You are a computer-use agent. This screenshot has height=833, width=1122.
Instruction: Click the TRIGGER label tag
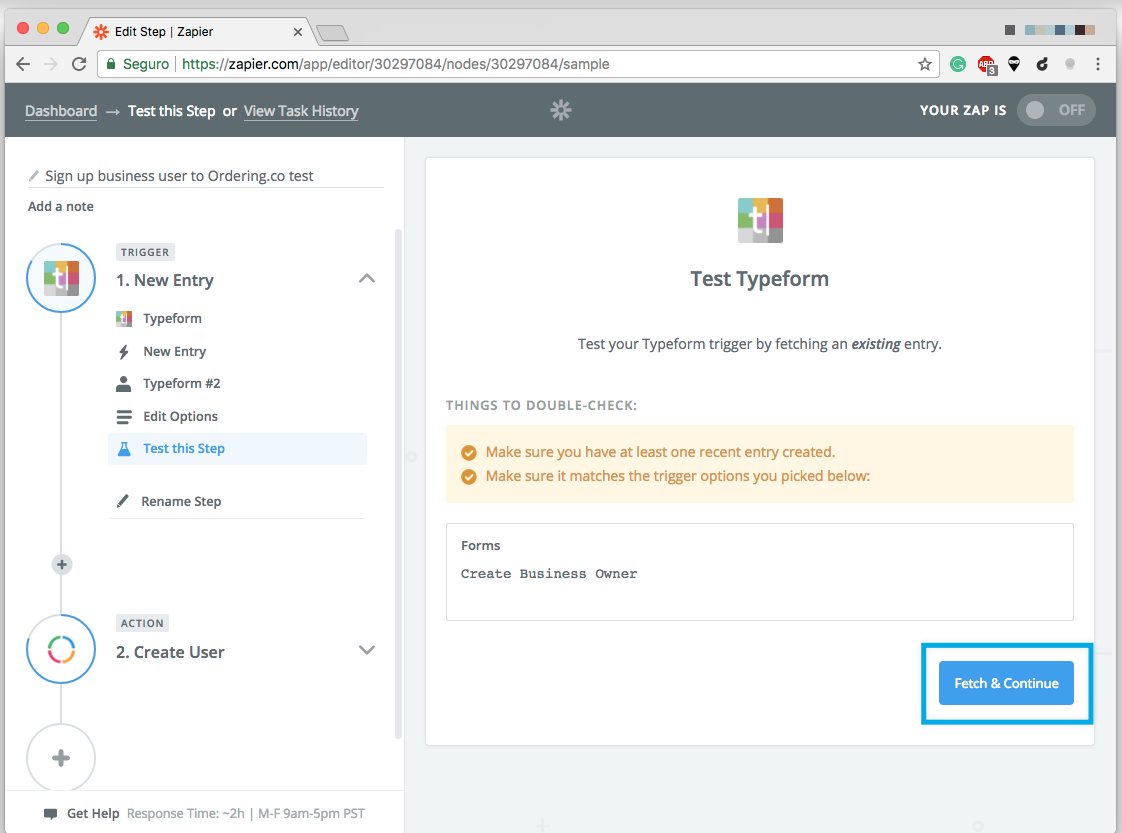(x=145, y=252)
